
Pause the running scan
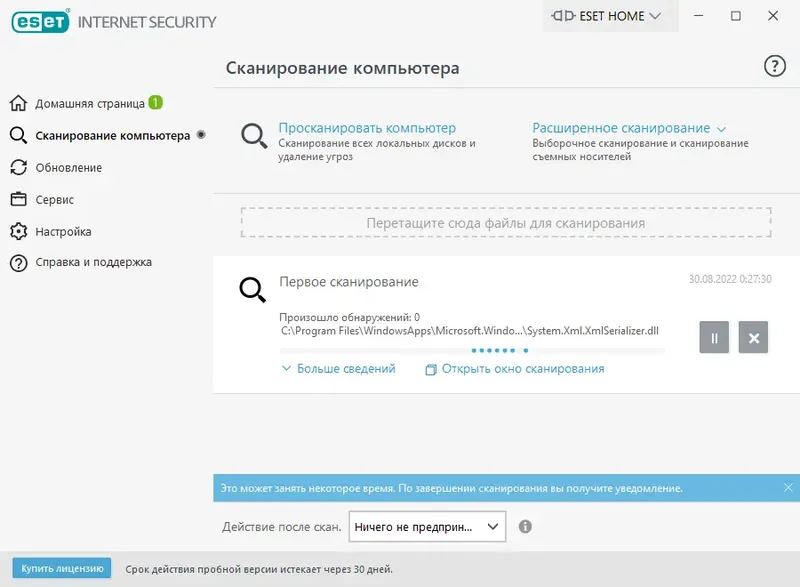[x=714, y=339]
